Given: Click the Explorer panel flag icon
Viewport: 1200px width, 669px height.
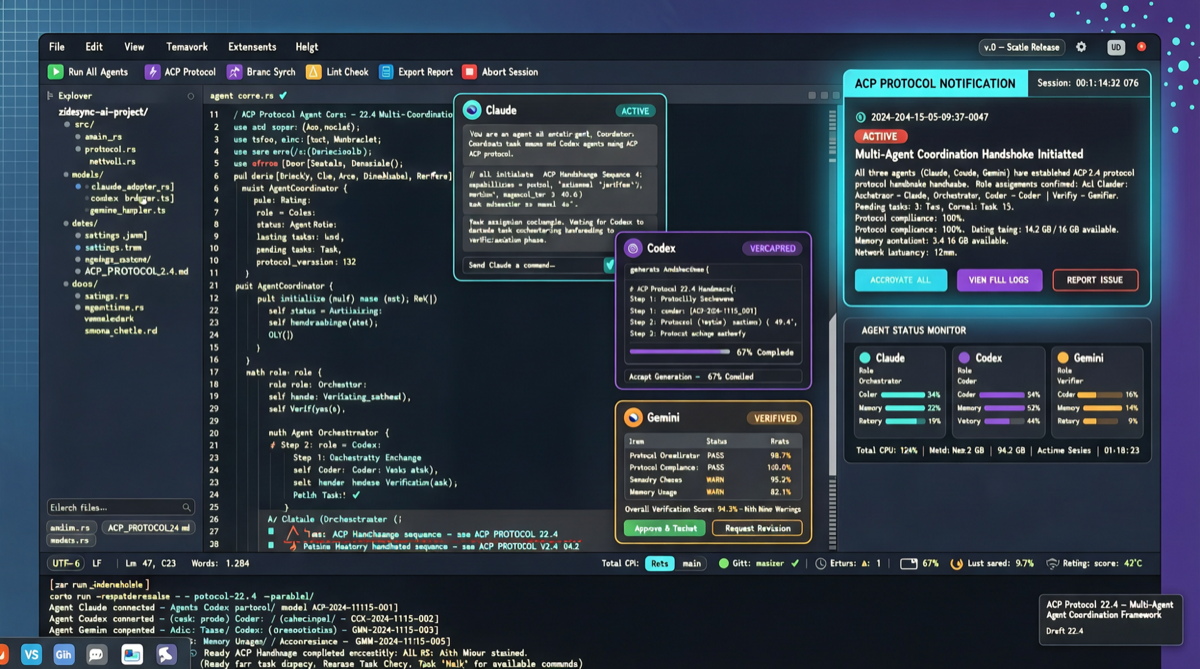Looking at the screenshot, I should tap(49, 96).
